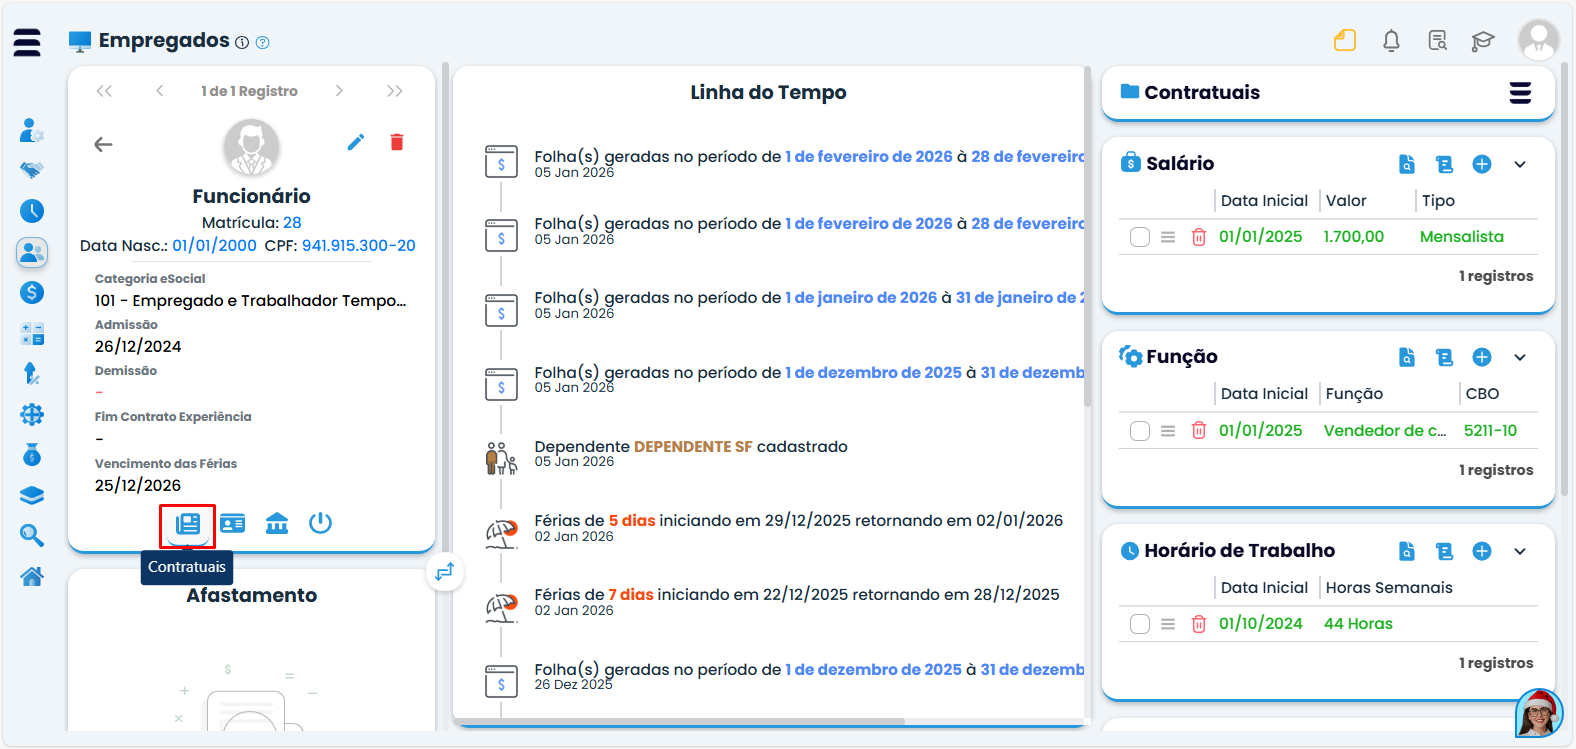1576x749 pixels.
Task: Open the Contratuais icon below employee details
Action: (x=188, y=523)
